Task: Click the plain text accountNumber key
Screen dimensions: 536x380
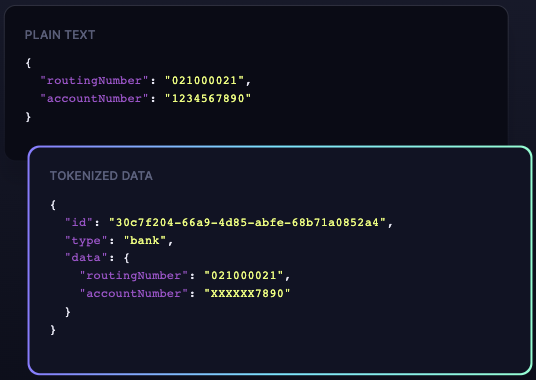Action: click(x=94, y=98)
